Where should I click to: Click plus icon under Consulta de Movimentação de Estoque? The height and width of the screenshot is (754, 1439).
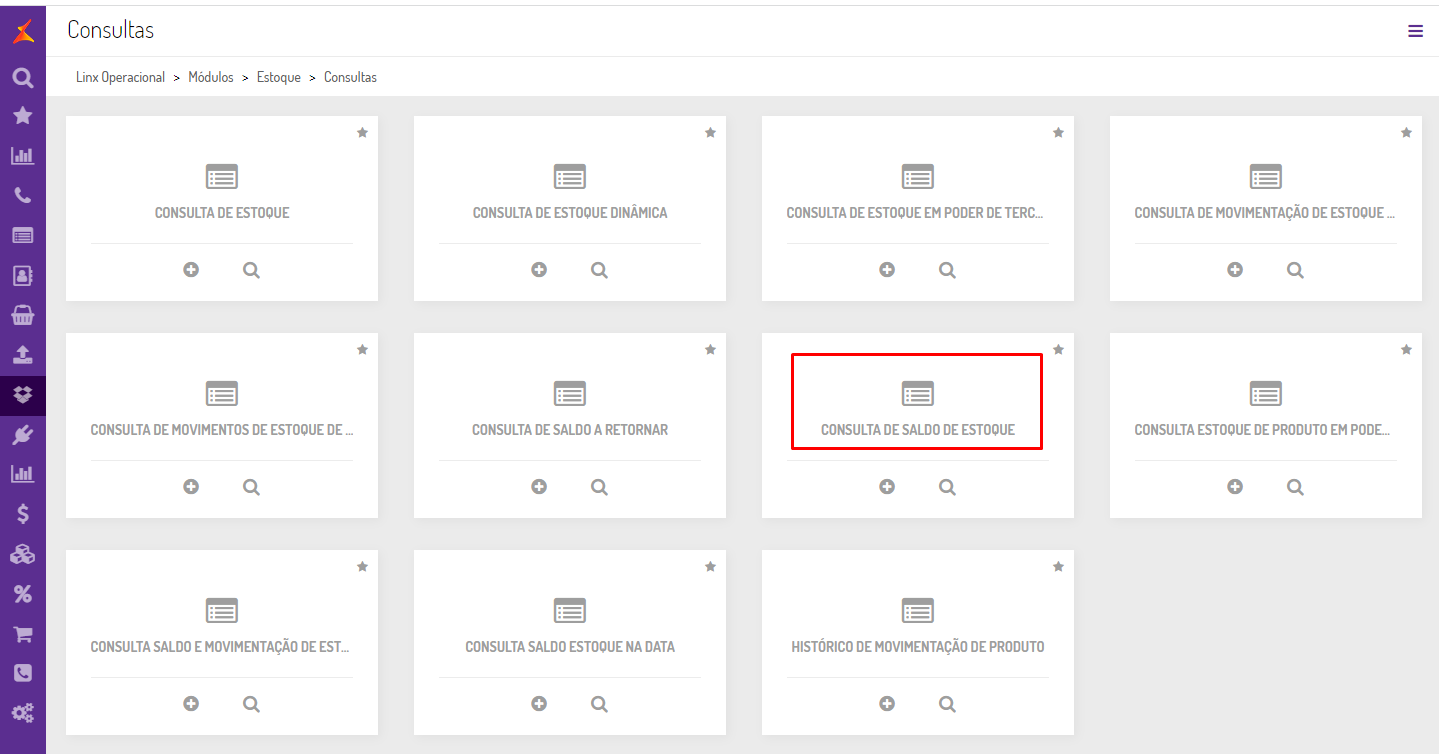[x=1235, y=270]
